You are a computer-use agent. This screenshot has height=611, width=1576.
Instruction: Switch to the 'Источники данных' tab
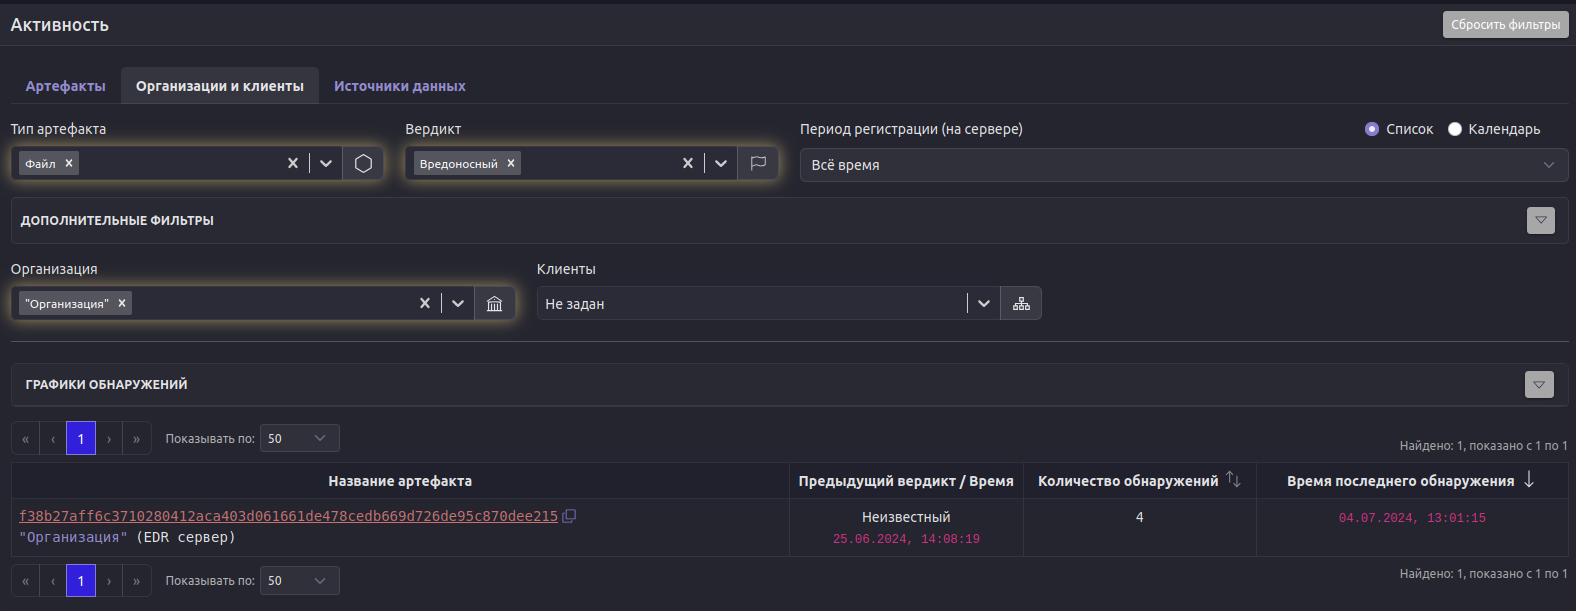tap(399, 86)
